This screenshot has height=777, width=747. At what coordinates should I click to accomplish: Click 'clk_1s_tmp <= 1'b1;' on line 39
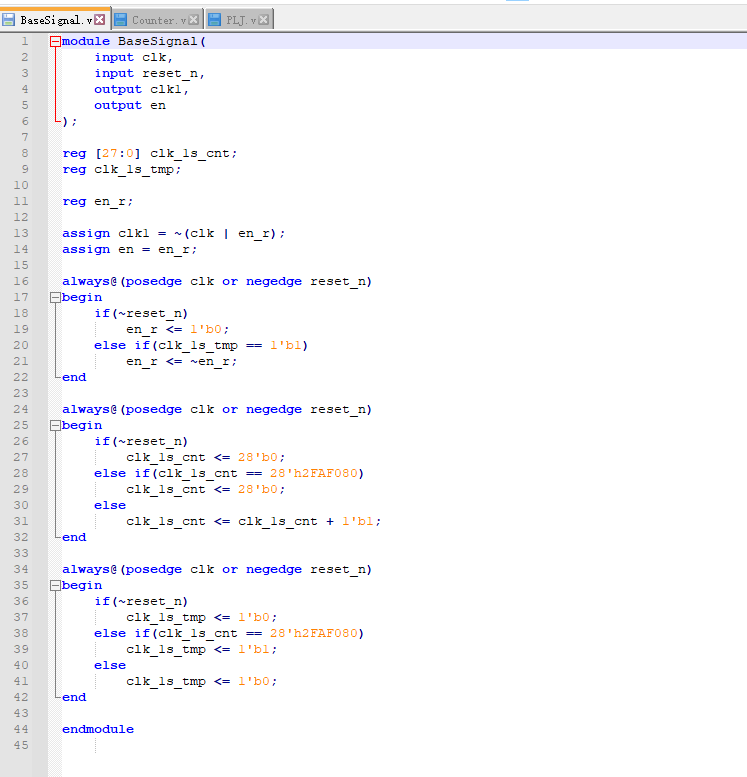pos(202,649)
